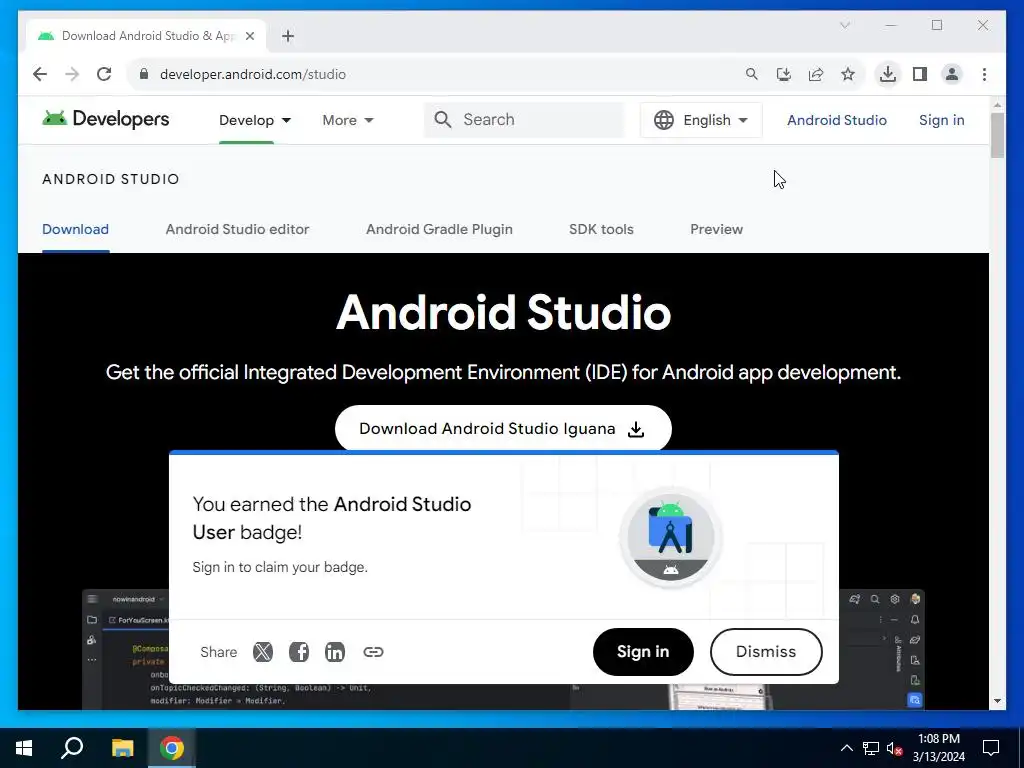Click the scrollbar up arrow
This screenshot has width=1024, height=768.
tap(997, 104)
